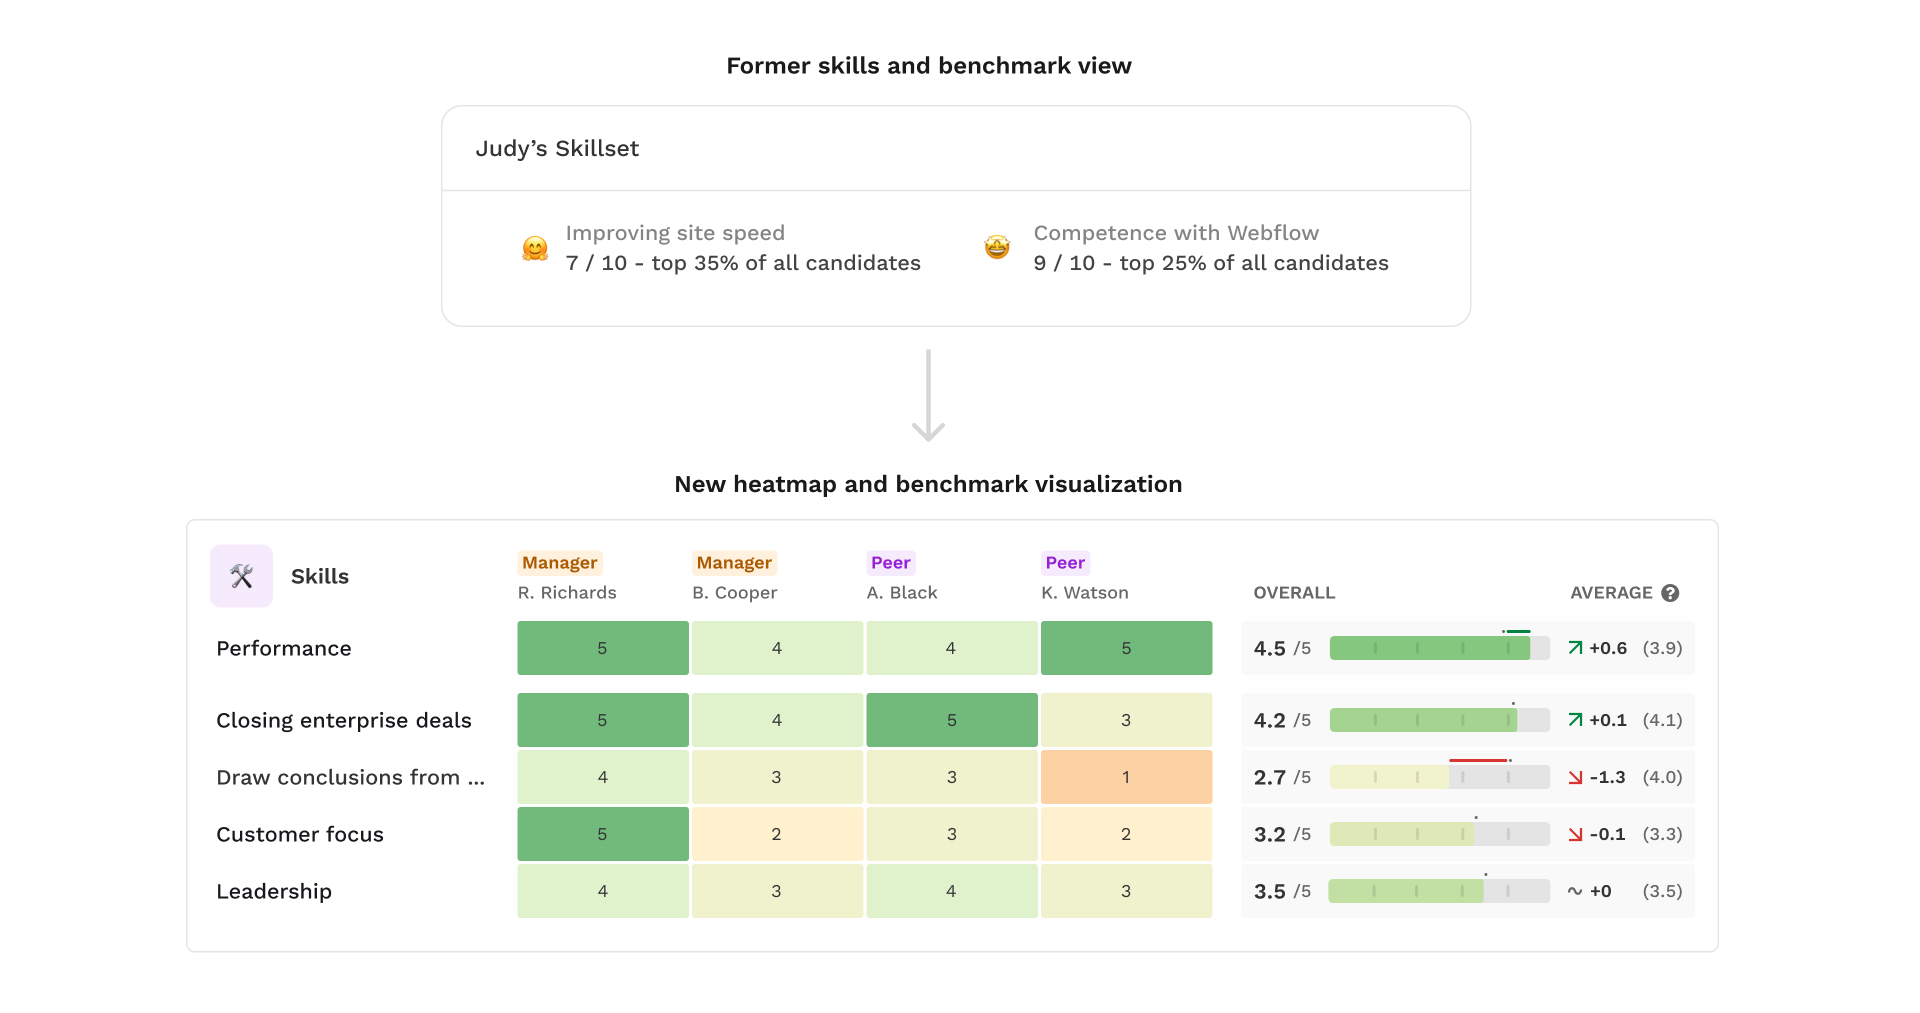Click the red down arrow next to -0.1
The width and height of the screenshot is (1920, 1013).
pyautogui.click(x=1575, y=834)
